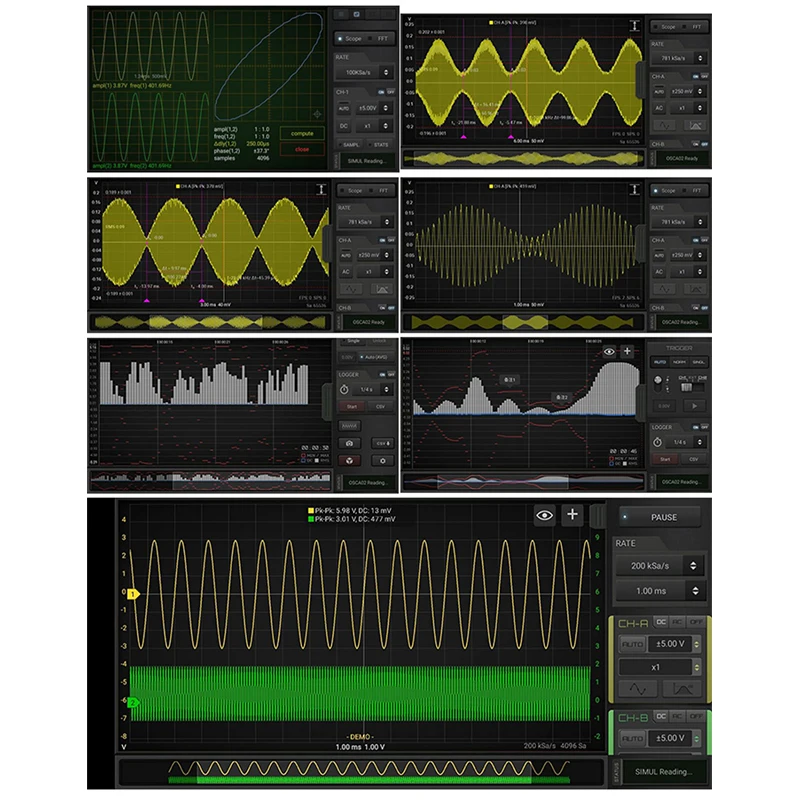Select sine wave icon in 1.00 ms 50 mV panel
Image resolution: width=800 pixels, height=800 pixels.
pyautogui.click(x=664, y=289)
